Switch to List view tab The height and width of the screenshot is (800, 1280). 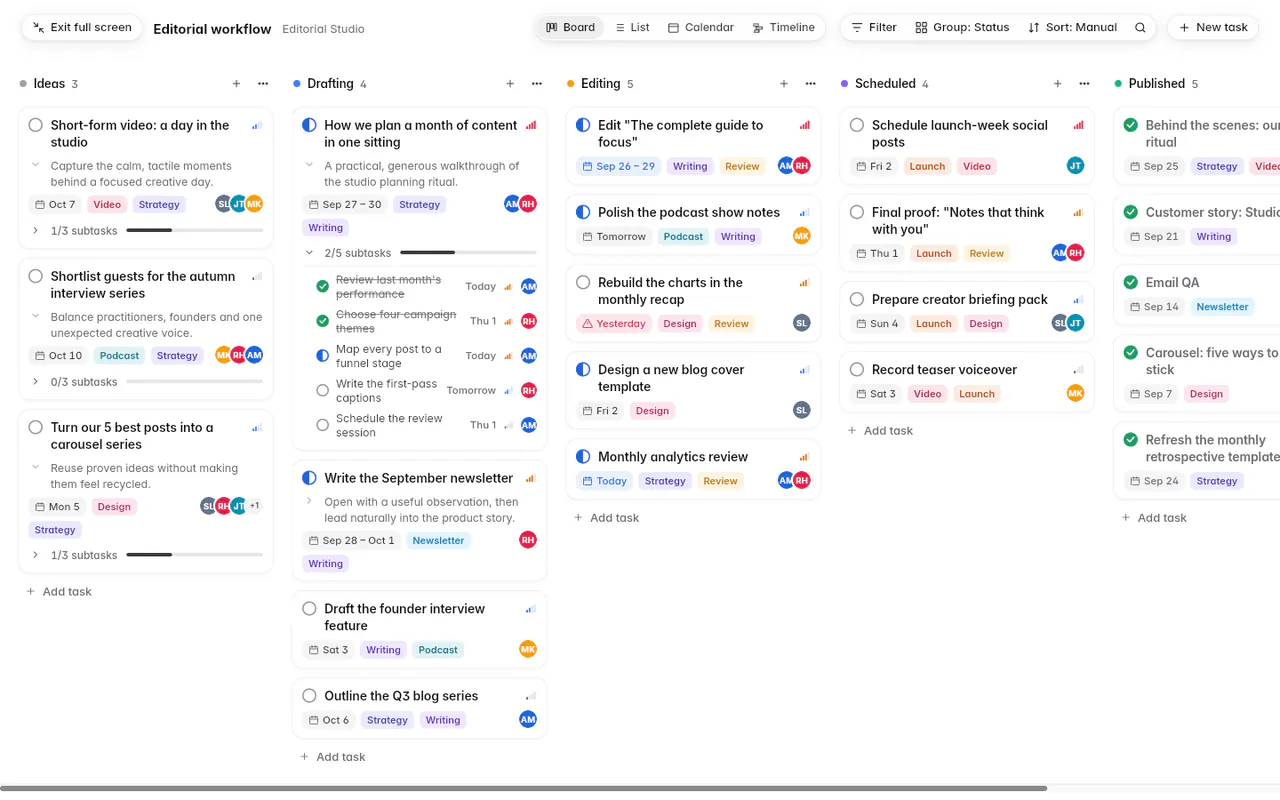coord(632,28)
